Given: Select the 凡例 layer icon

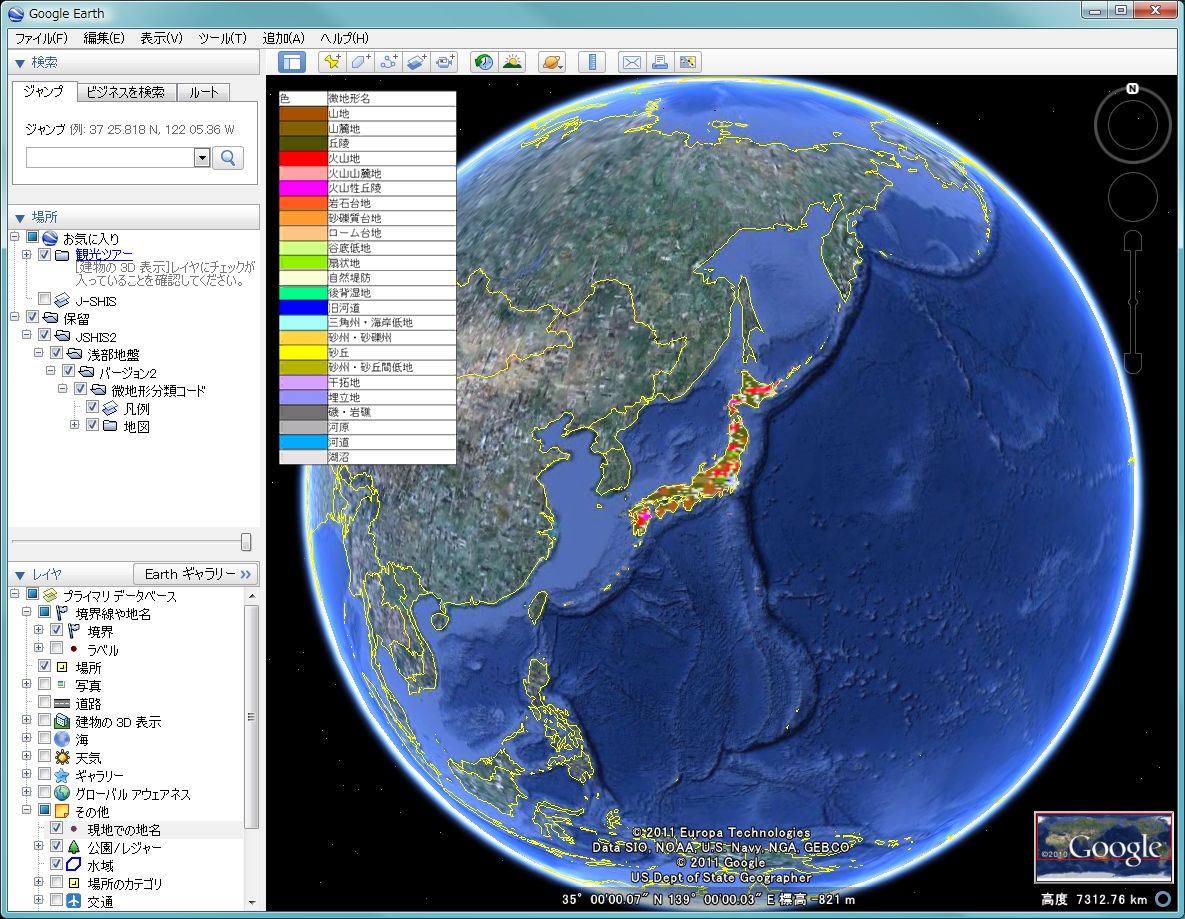Looking at the screenshot, I should pos(110,408).
